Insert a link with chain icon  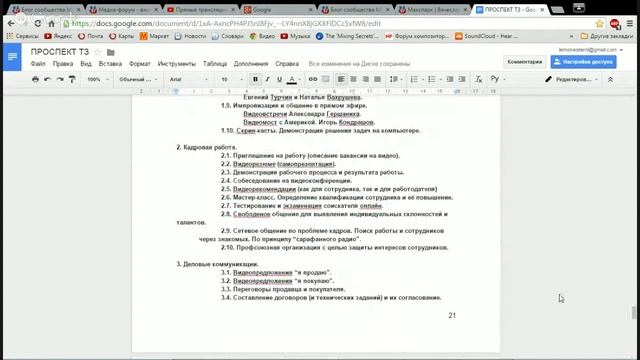(313, 79)
